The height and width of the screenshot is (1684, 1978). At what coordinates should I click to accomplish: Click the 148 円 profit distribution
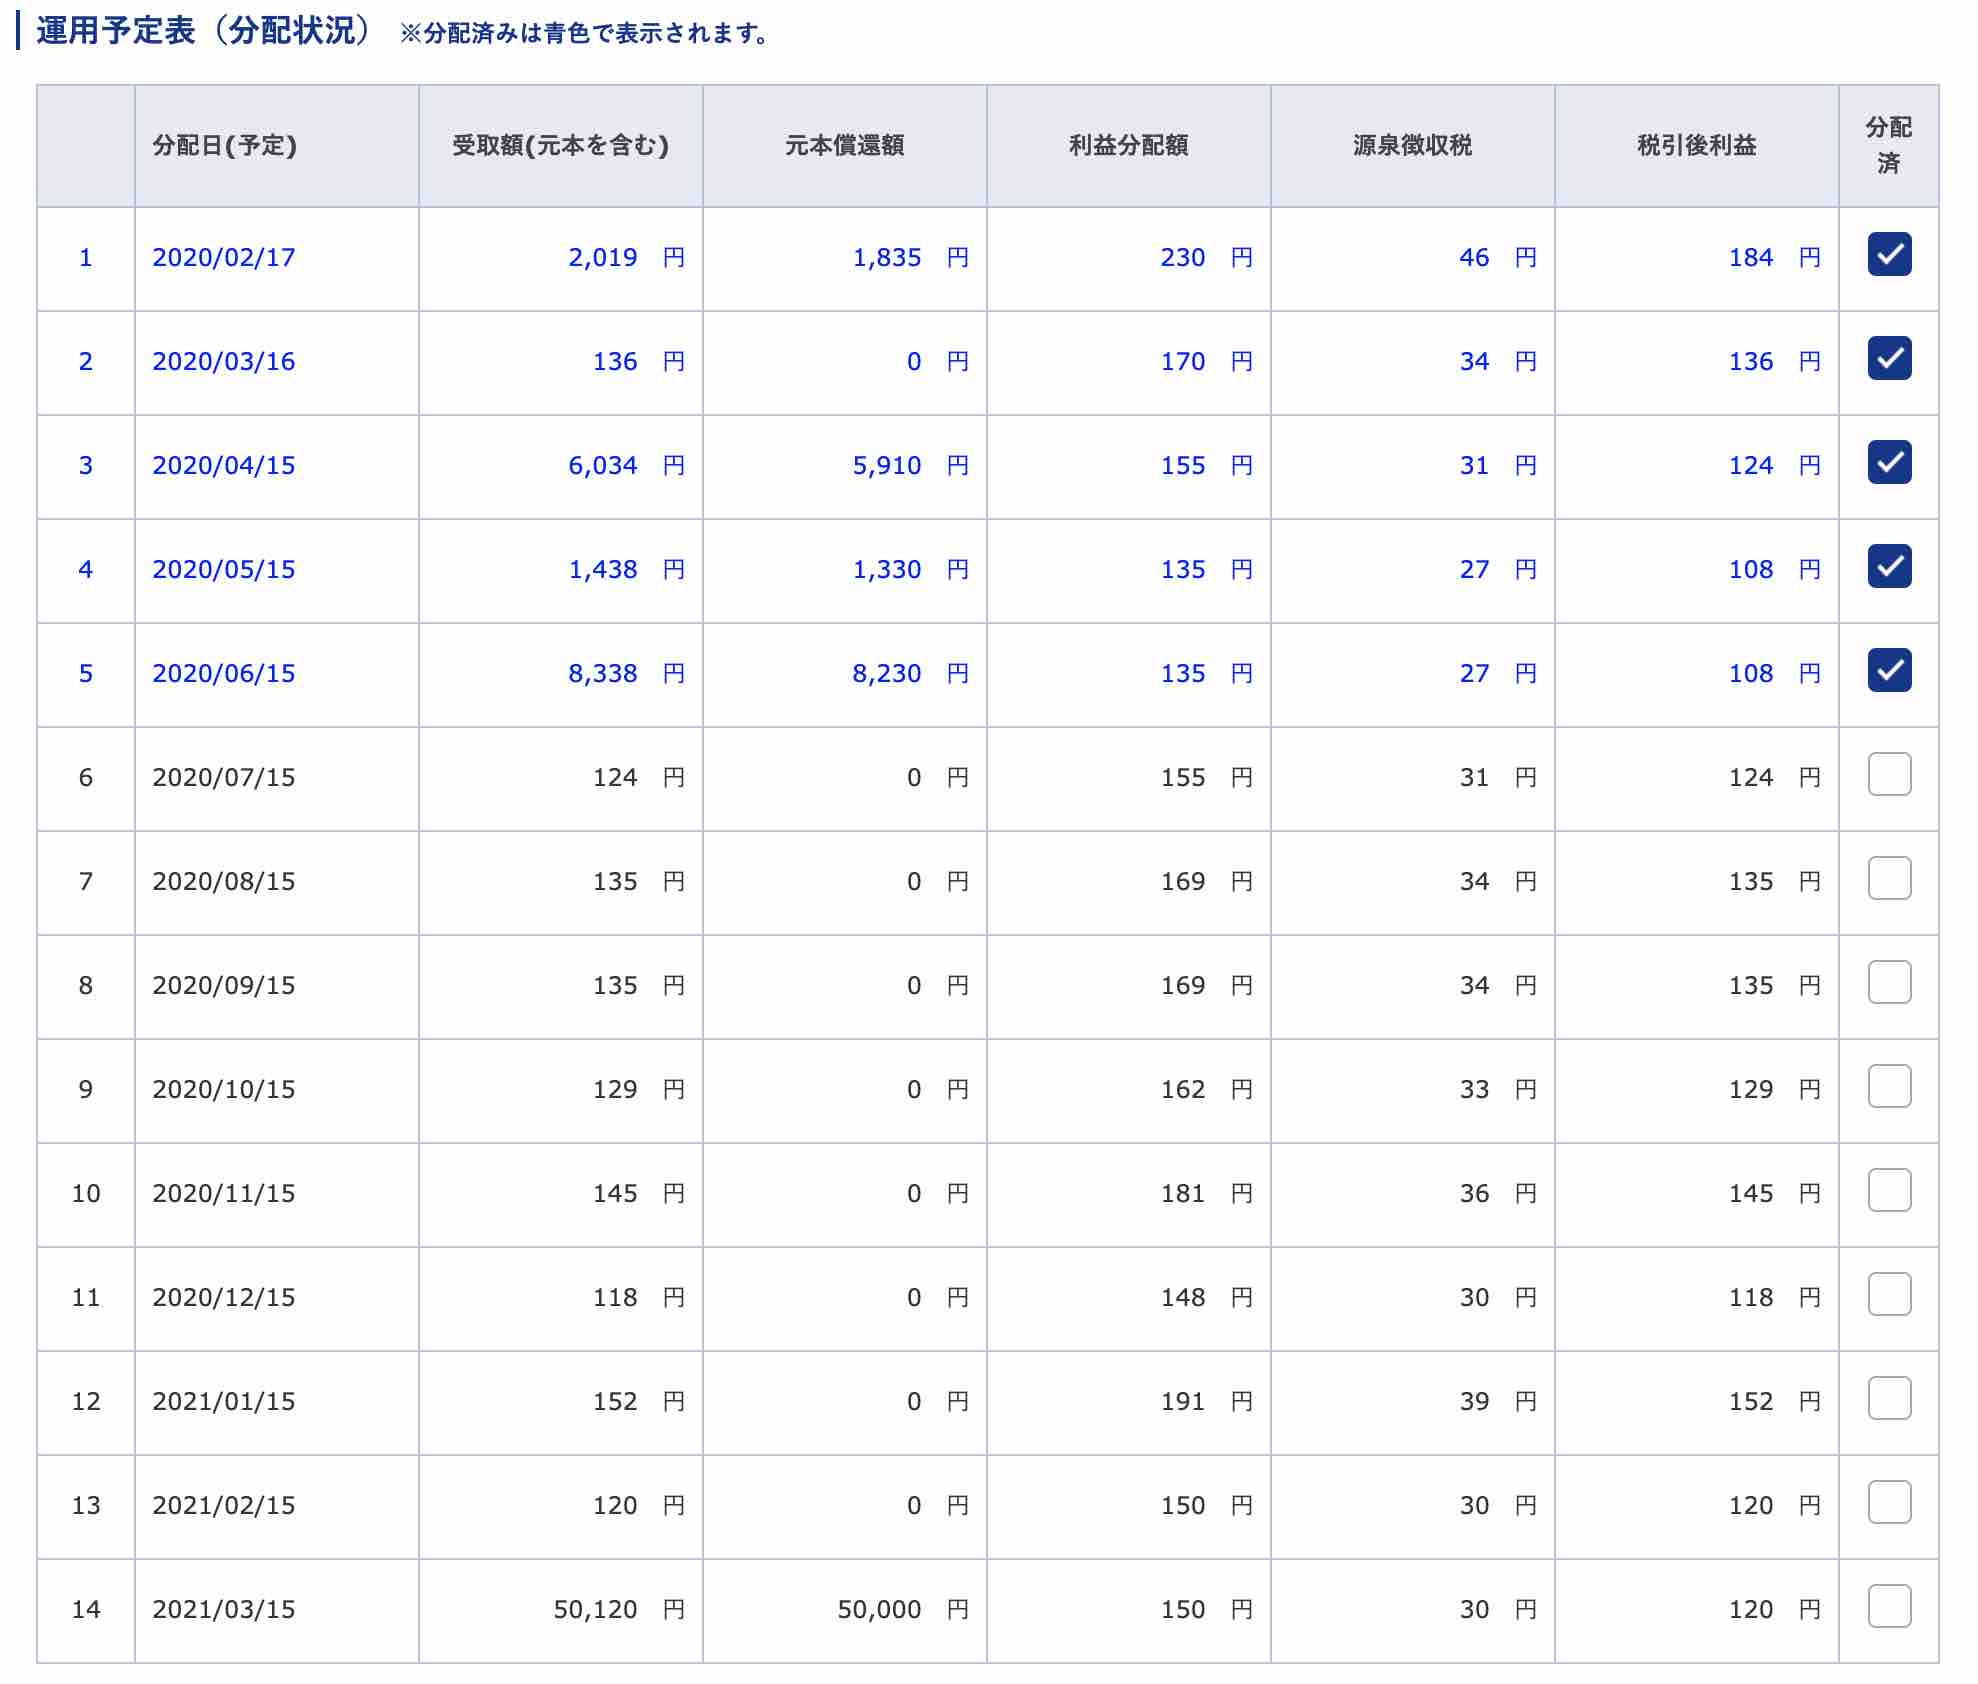click(1206, 1298)
